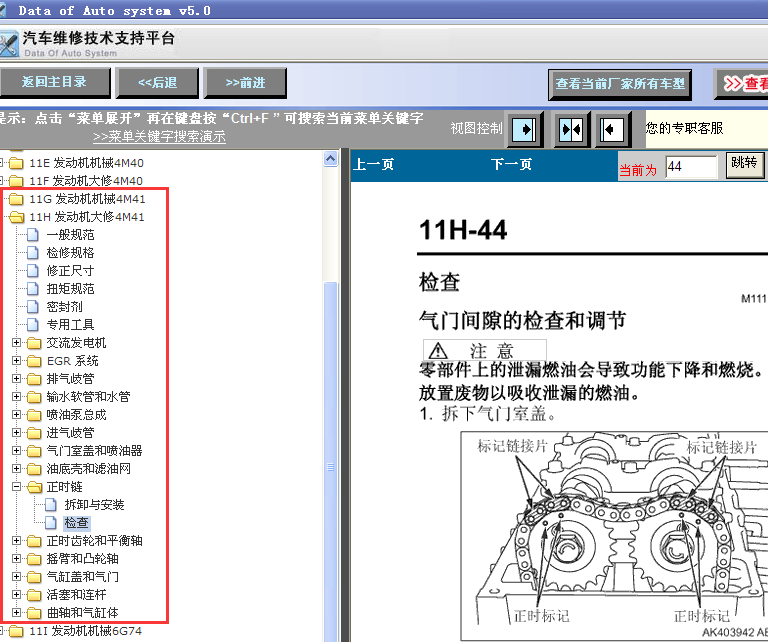The width and height of the screenshot is (768, 642).
Task: Click the 11G 发动机机械4M41 folder icon
Action: coord(16,199)
